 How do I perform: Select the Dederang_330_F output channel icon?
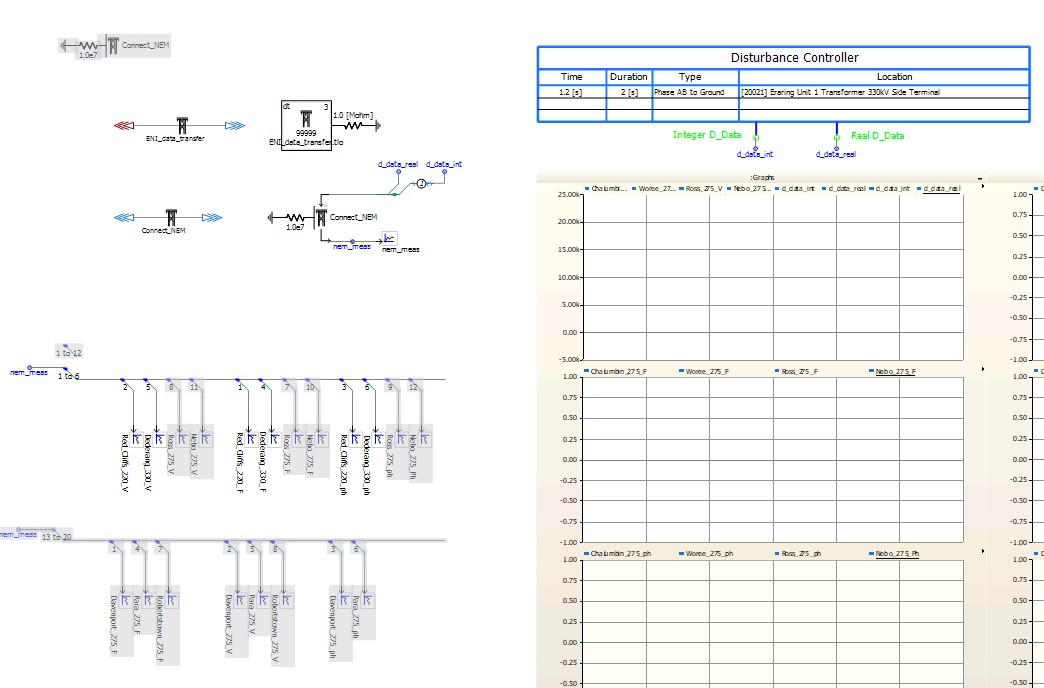[x=275, y=439]
